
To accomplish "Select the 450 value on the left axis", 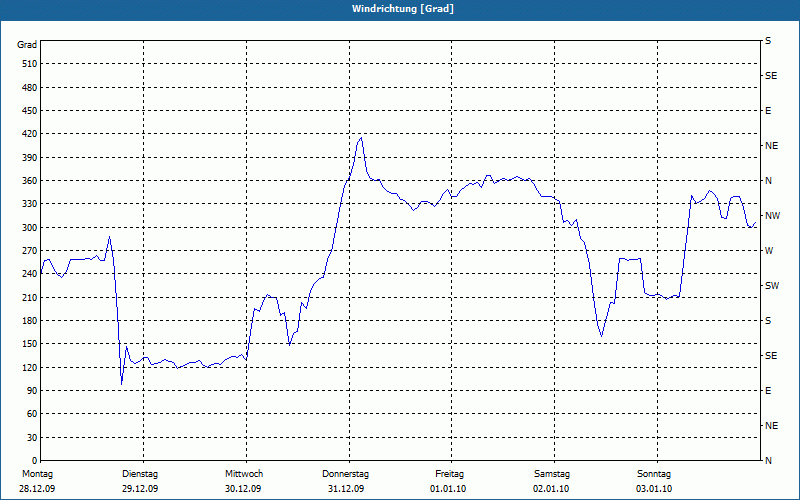I will 29,111.
